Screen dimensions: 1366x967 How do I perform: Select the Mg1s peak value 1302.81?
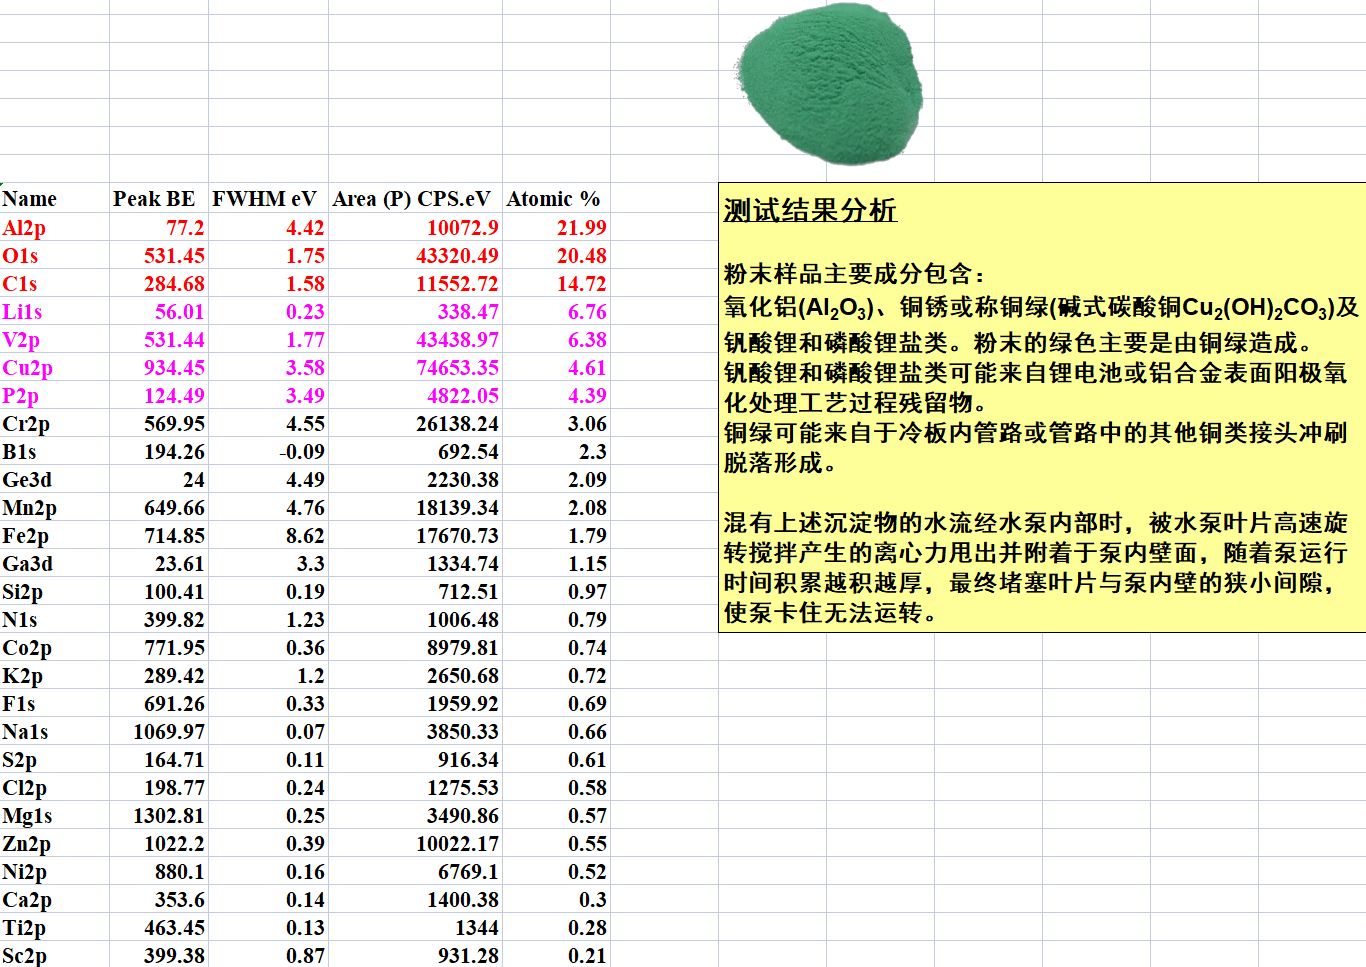(x=169, y=816)
